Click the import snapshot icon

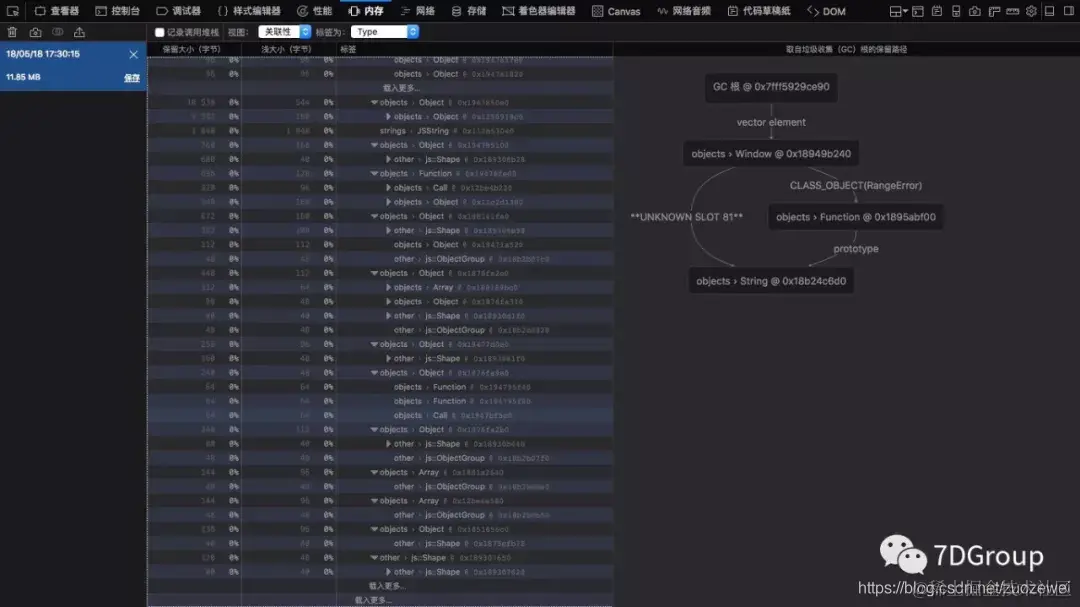point(80,32)
